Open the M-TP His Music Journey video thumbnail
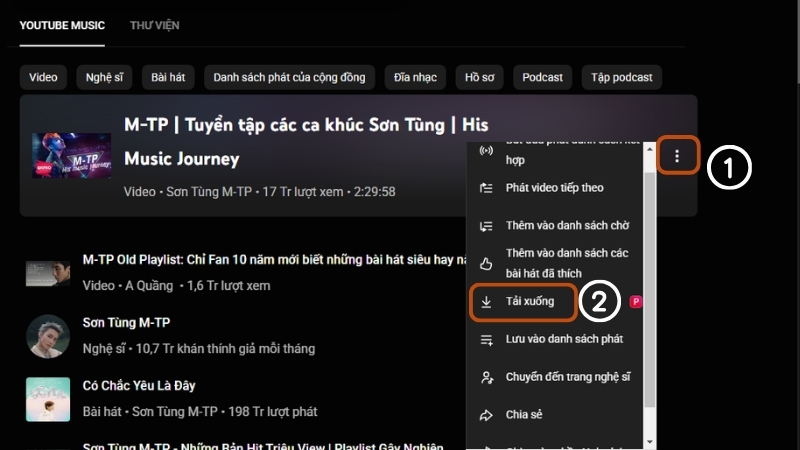Image resolution: width=800 pixels, height=450 pixels. tap(71, 156)
